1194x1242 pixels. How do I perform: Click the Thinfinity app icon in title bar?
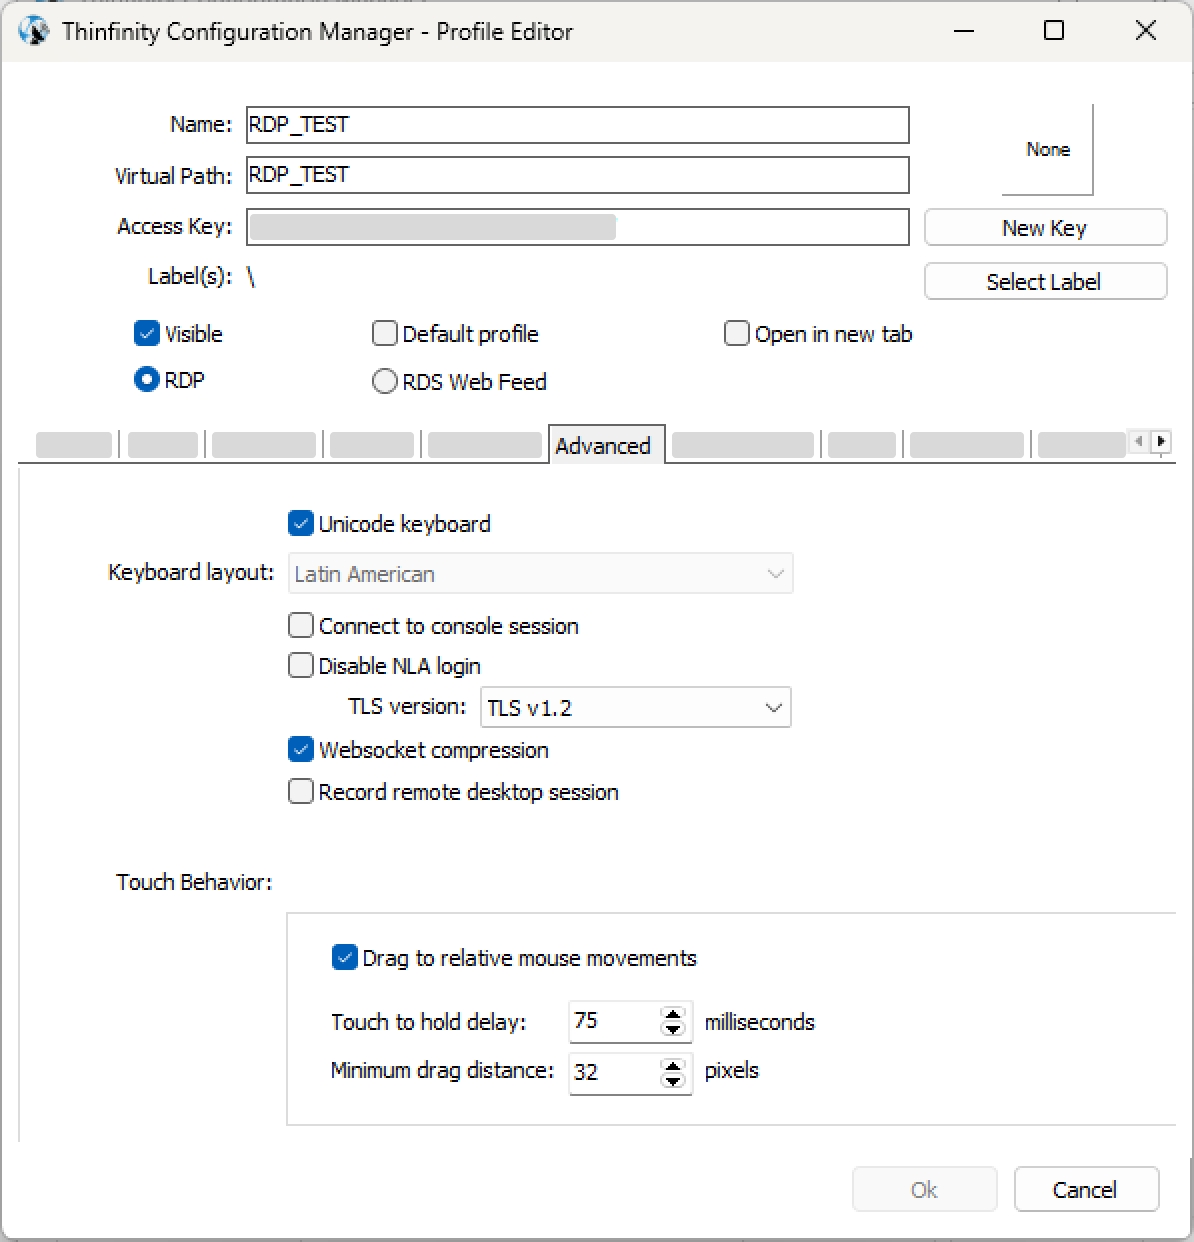(x=33, y=31)
